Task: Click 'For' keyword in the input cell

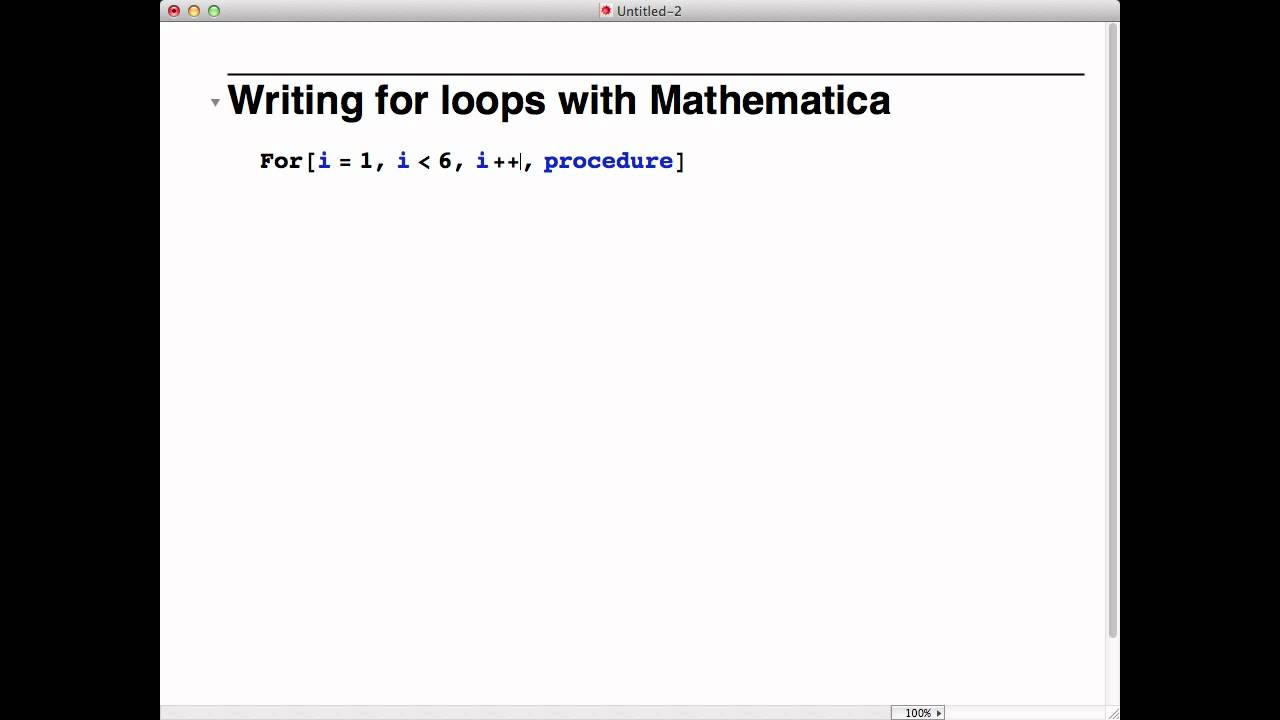Action: [281, 161]
